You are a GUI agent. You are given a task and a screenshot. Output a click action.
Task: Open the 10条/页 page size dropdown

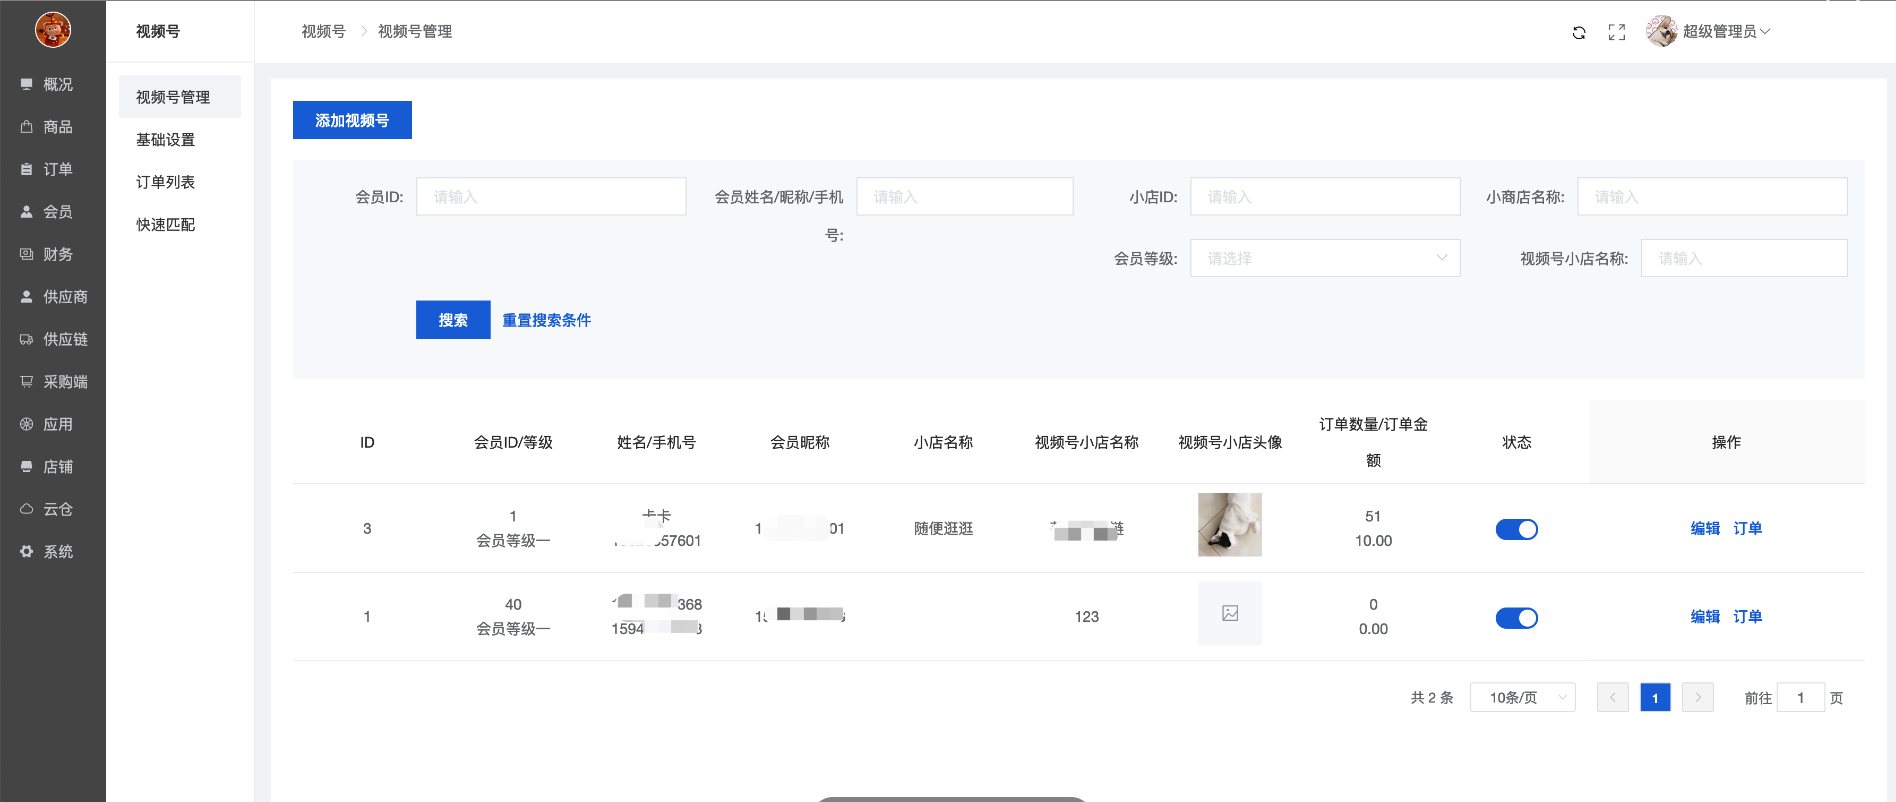click(1522, 697)
